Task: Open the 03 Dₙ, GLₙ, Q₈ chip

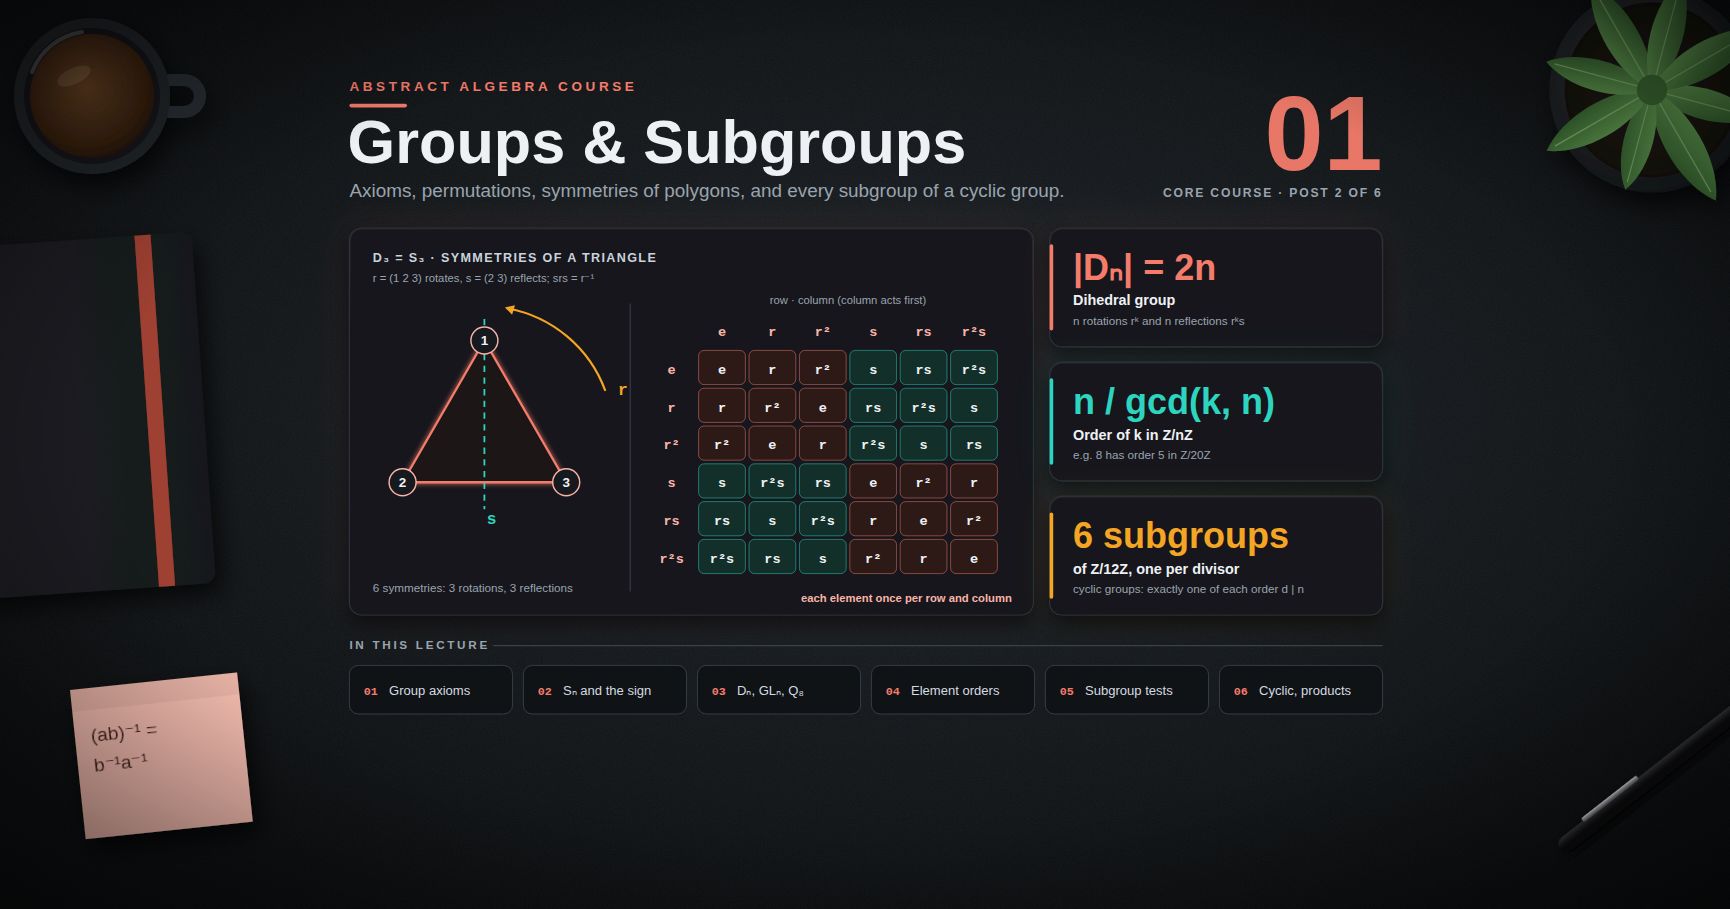Action: [779, 690]
